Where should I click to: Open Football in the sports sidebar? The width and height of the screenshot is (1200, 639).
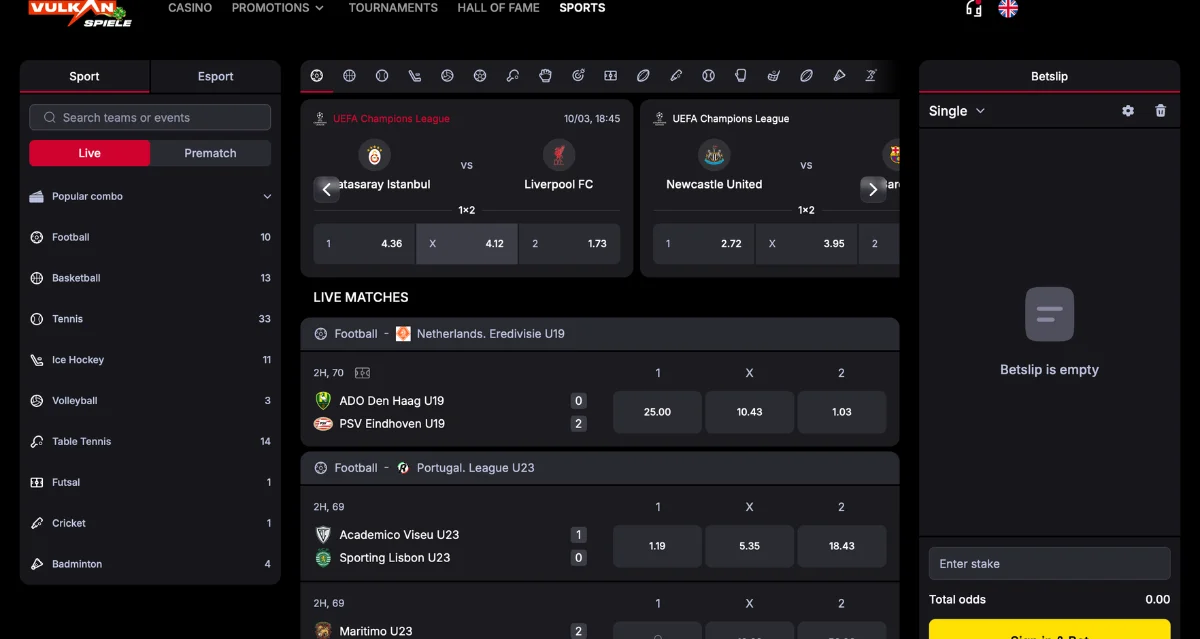pos(150,237)
